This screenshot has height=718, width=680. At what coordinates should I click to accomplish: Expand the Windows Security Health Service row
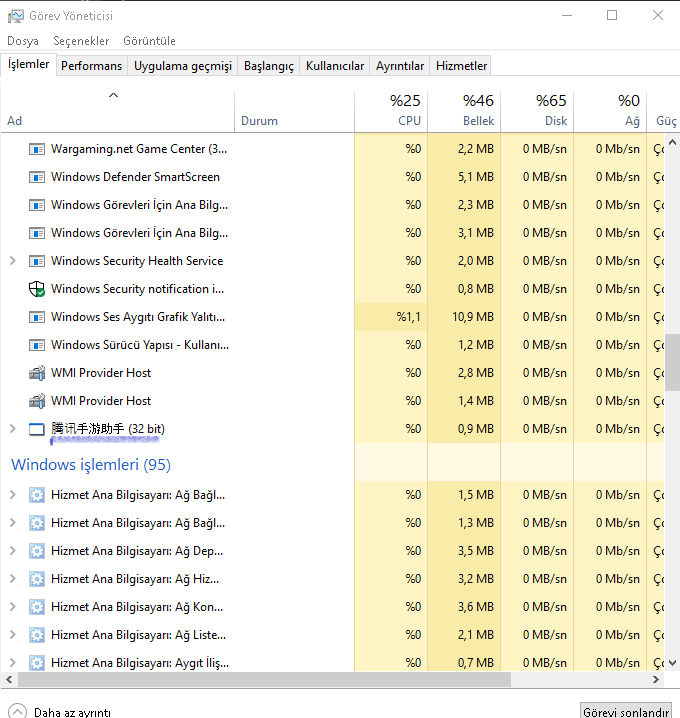13,261
